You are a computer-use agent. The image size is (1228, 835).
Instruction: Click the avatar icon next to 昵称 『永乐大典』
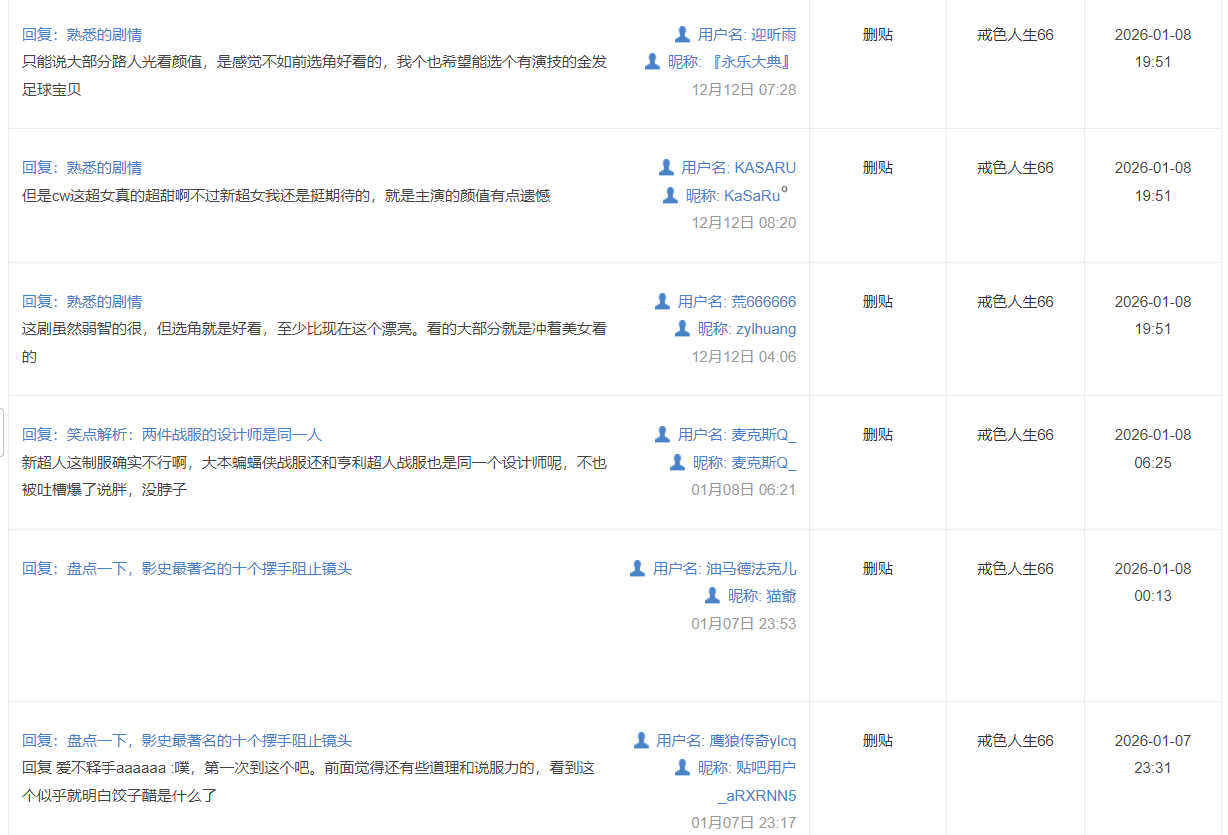coord(652,62)
